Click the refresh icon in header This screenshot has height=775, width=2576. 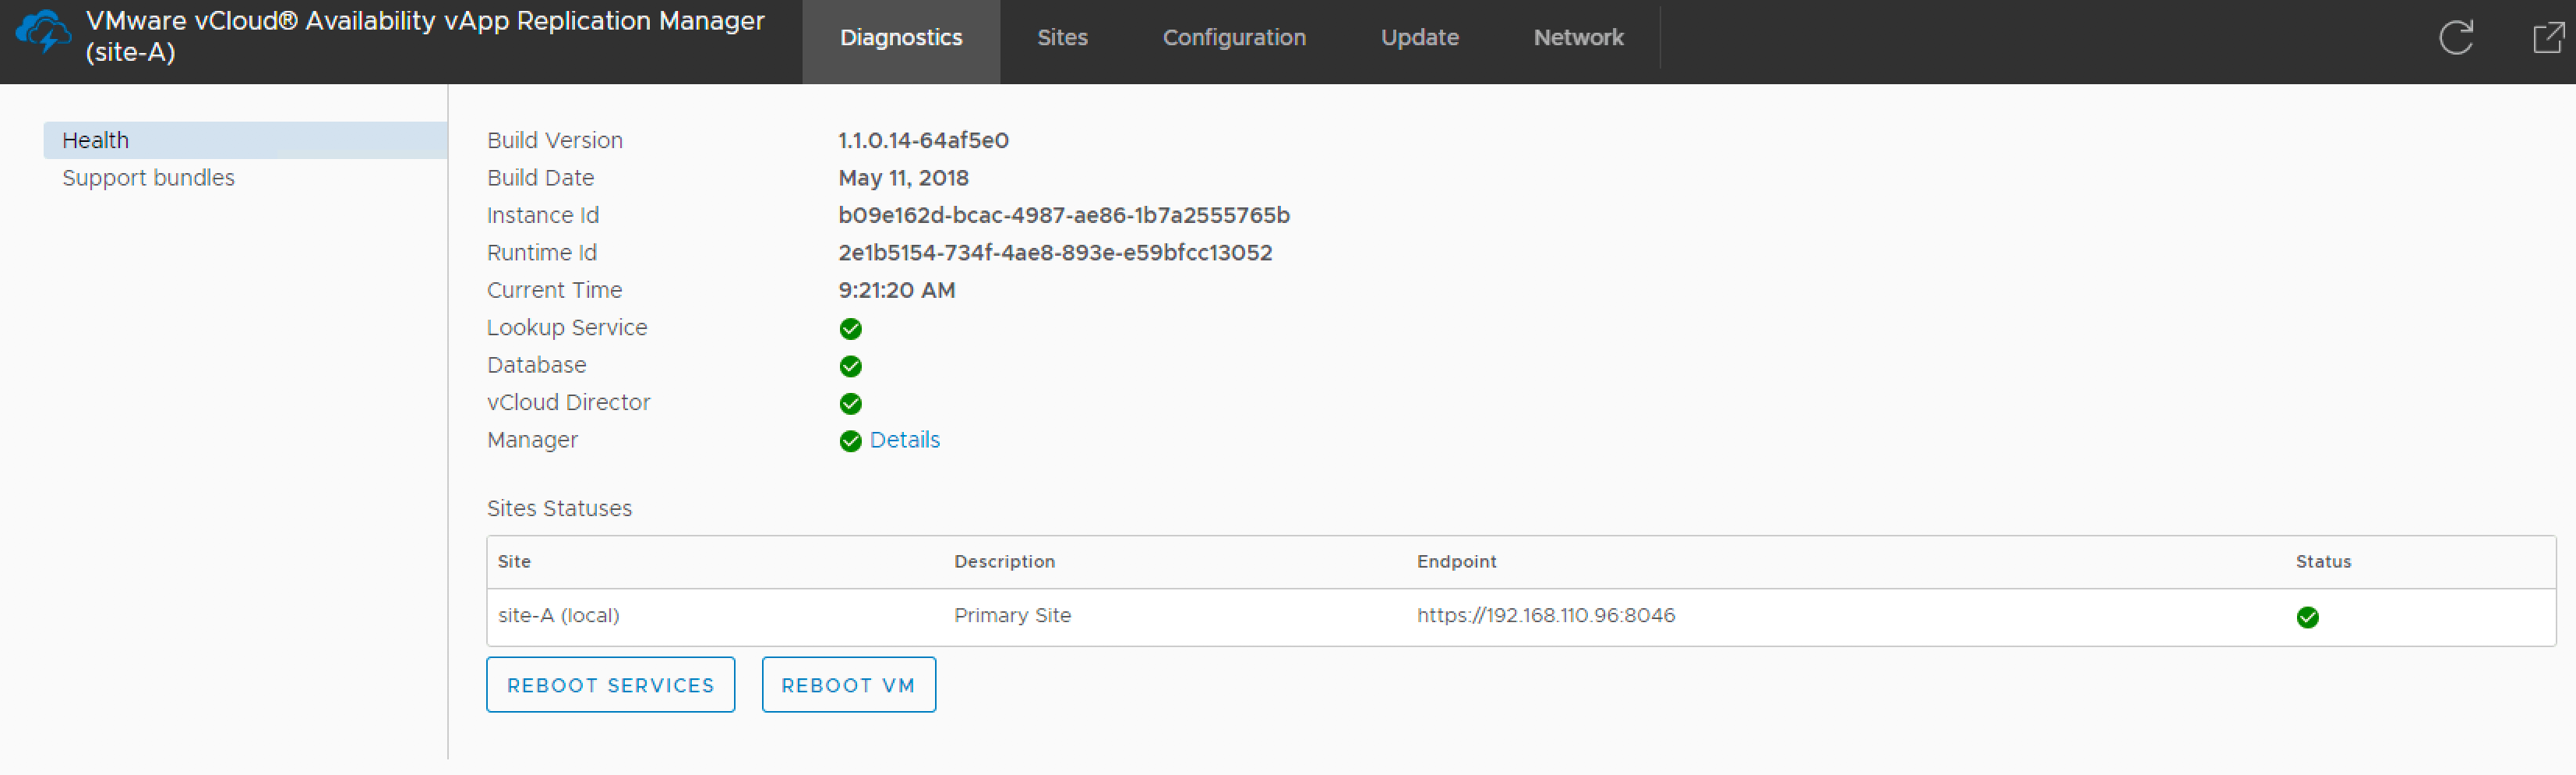point(2455,38)
